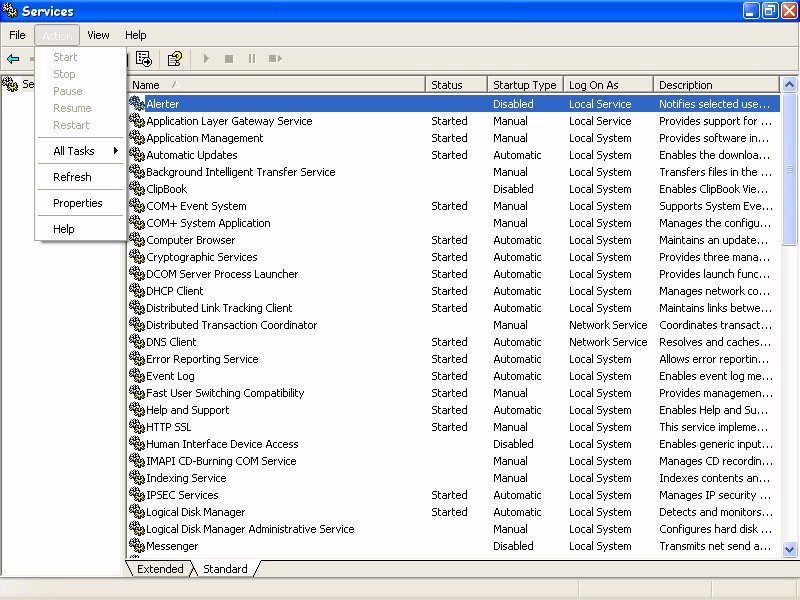The image size is (800, 600).
Task: Choose Help in the Action dropdown
Action: (81, 229)
